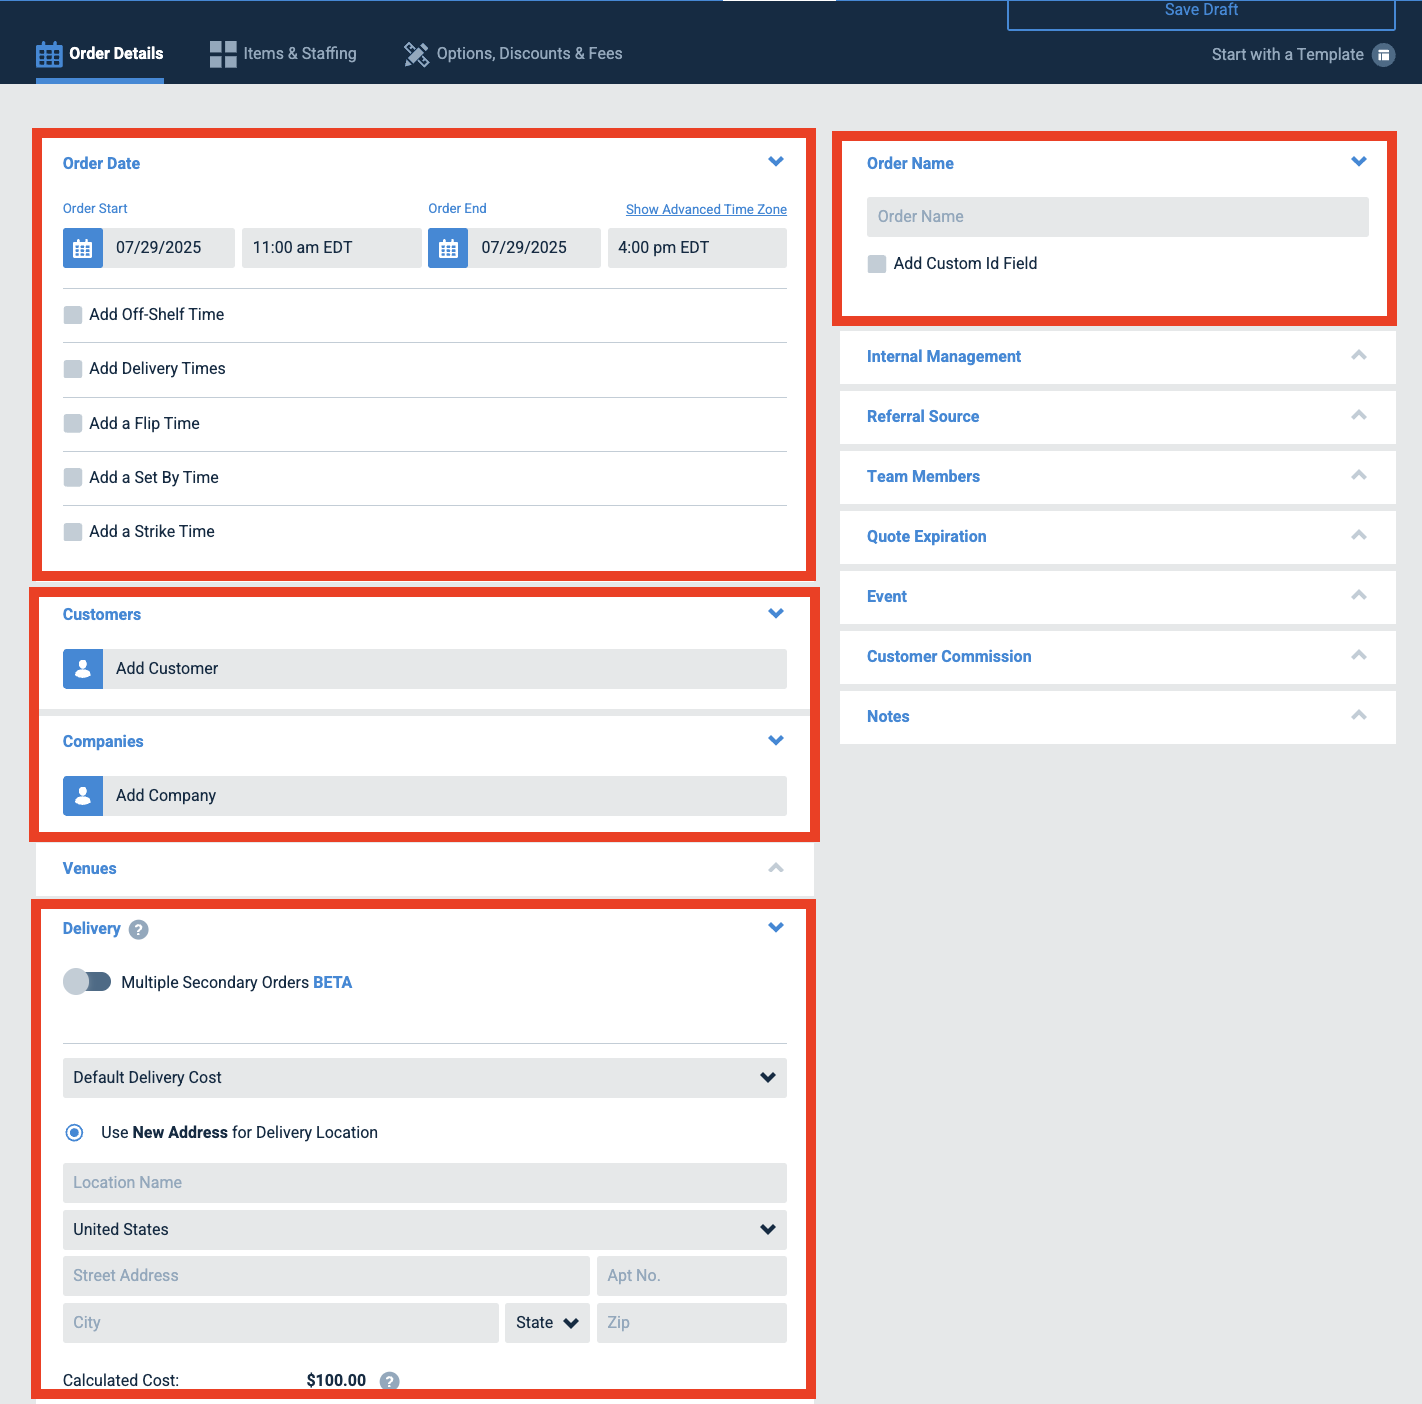Click the Items & Staffing grid icon
The height and width of the screenshot is (1404, 1422).
pos(223,54)
